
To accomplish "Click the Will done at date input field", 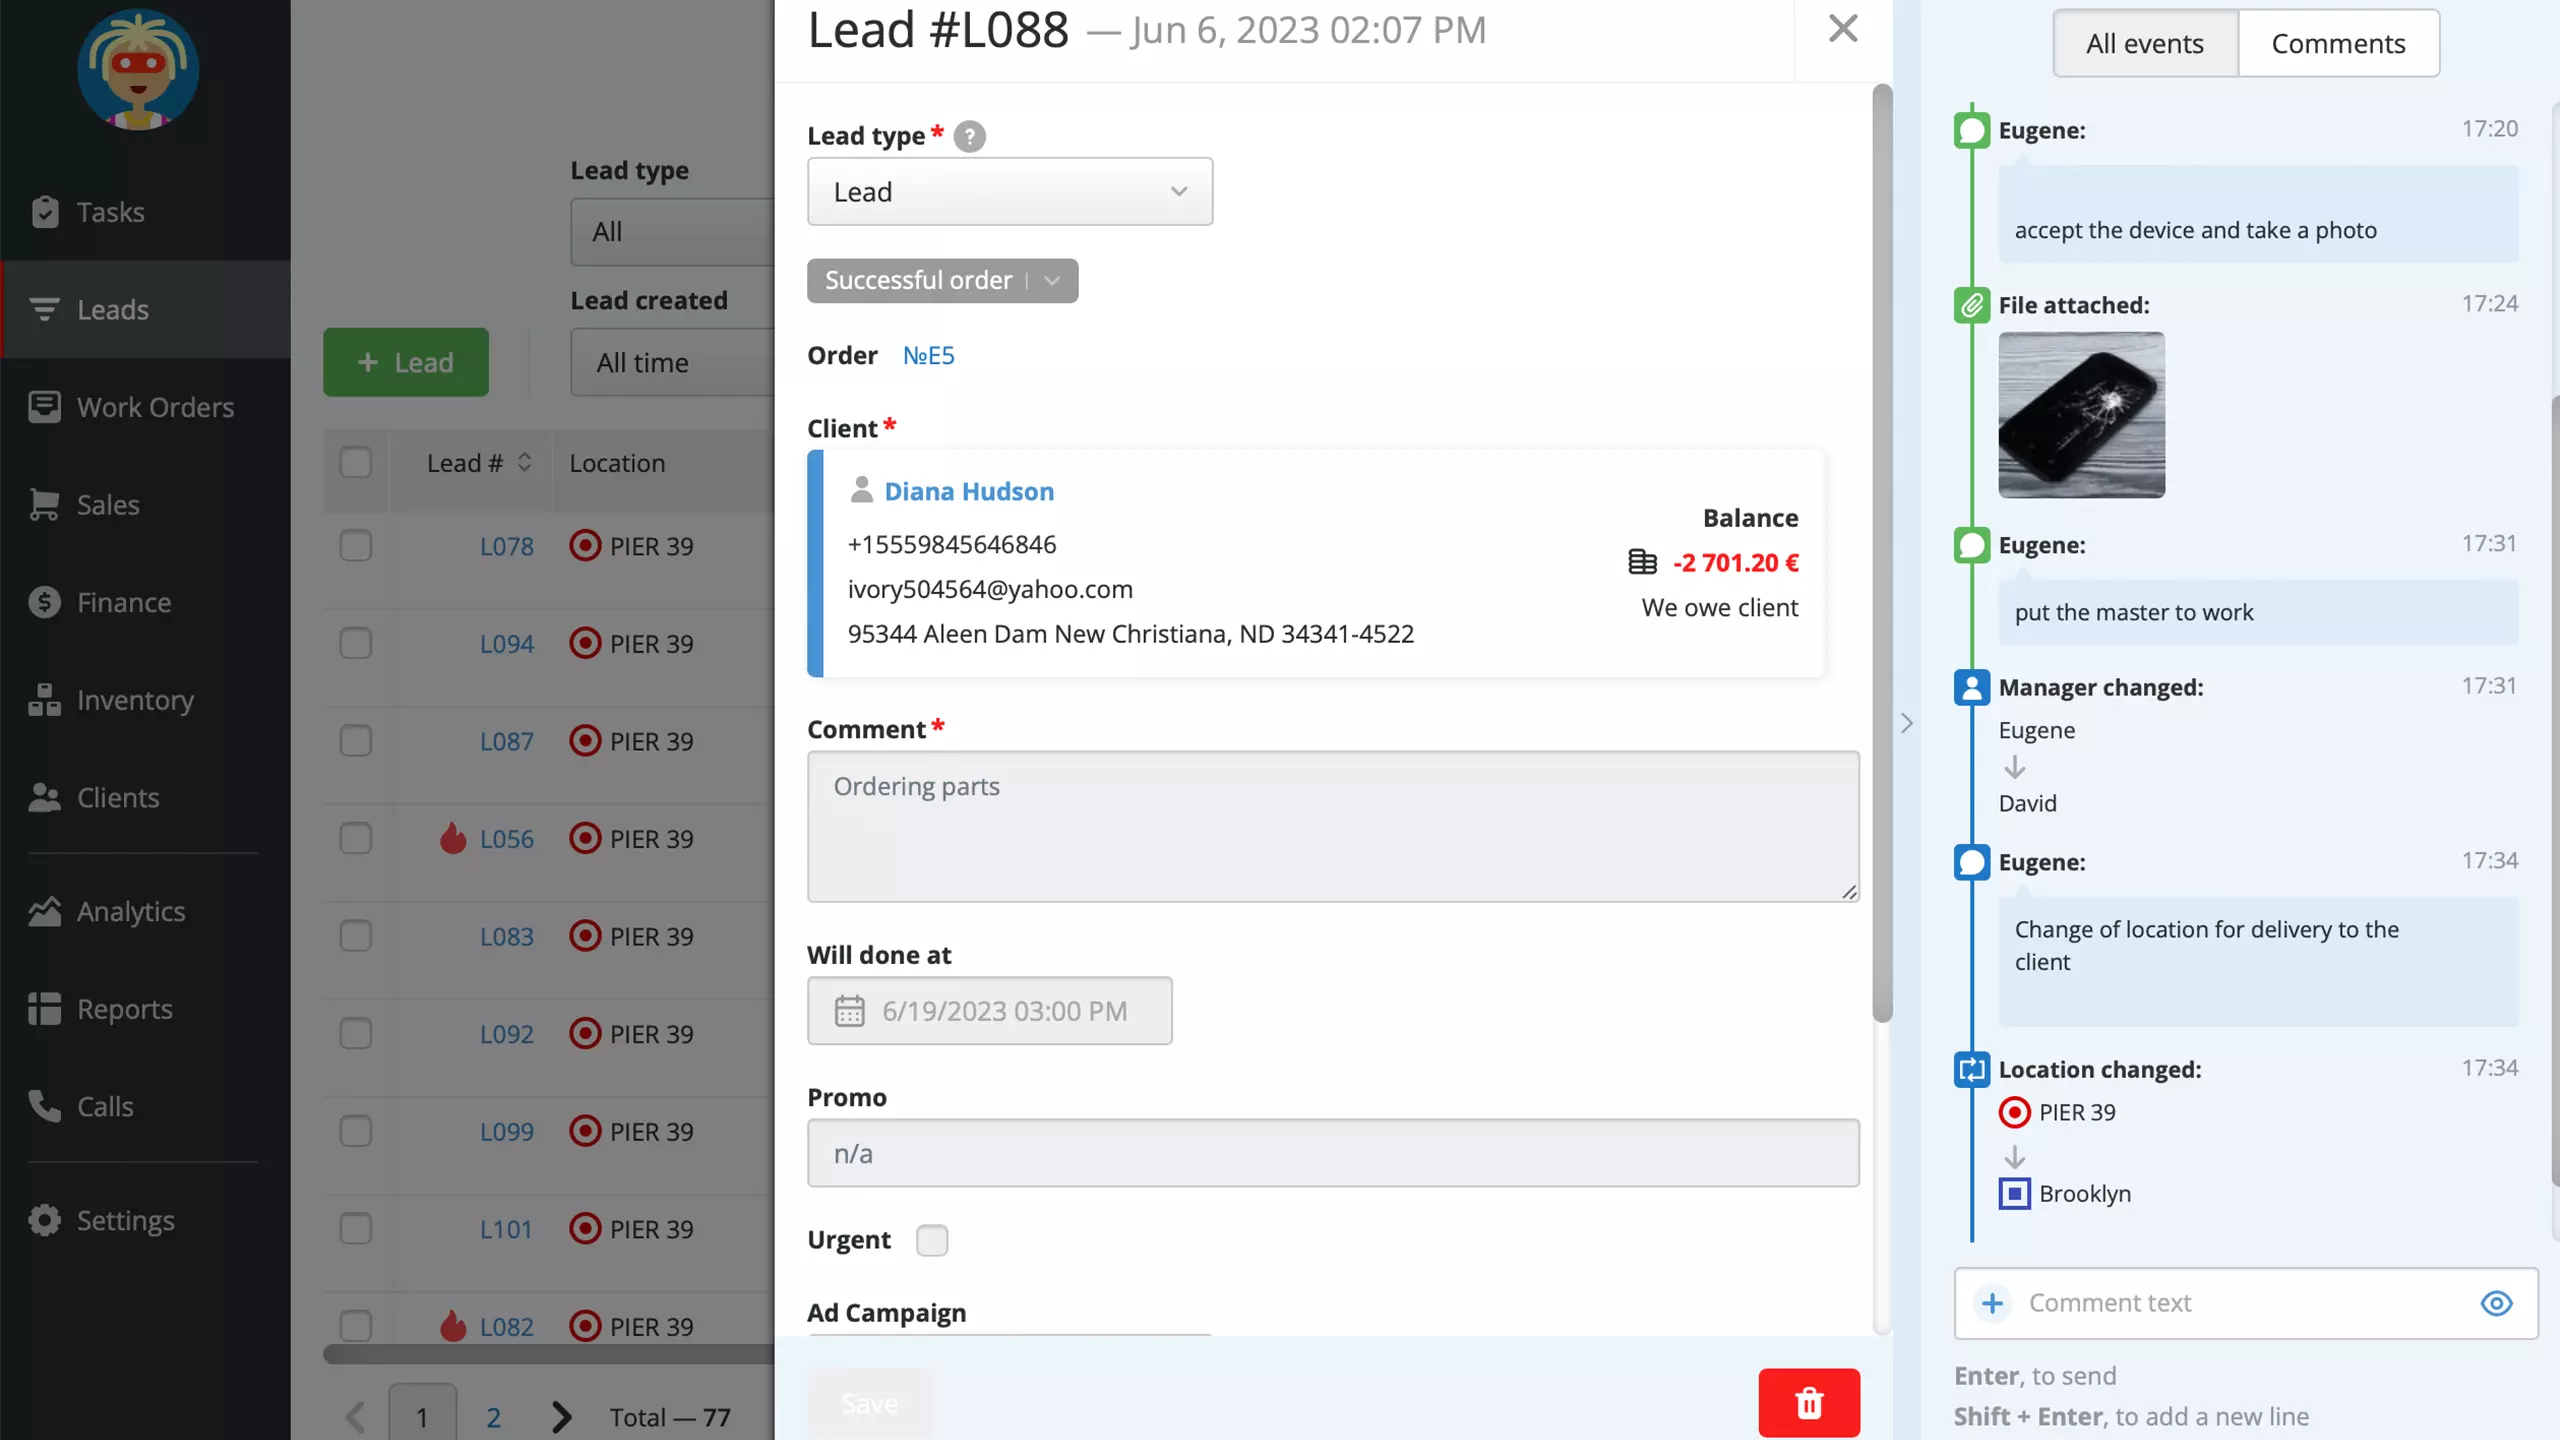I will point(988,1011).
